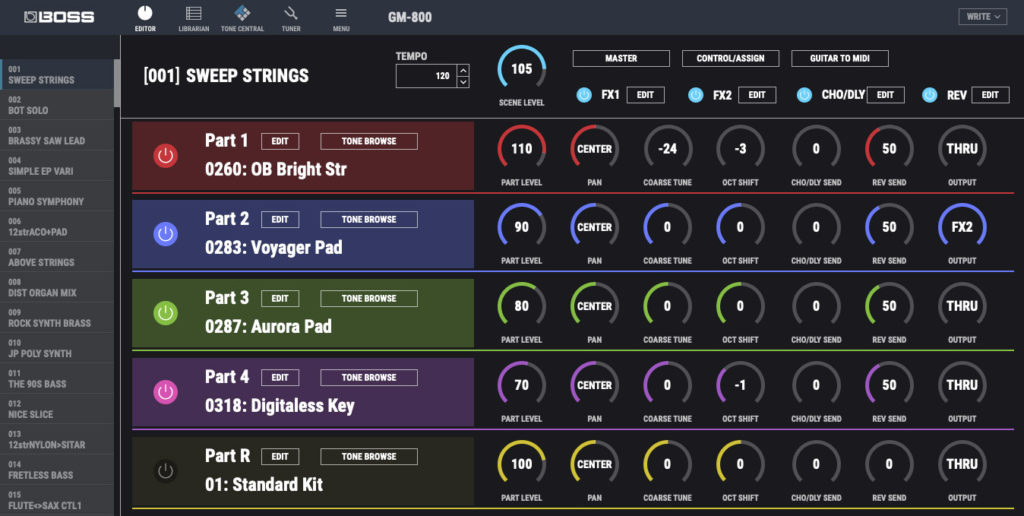
Task: Select scene 005 PIANO SYMPHONY
Action: click(57, 196)
